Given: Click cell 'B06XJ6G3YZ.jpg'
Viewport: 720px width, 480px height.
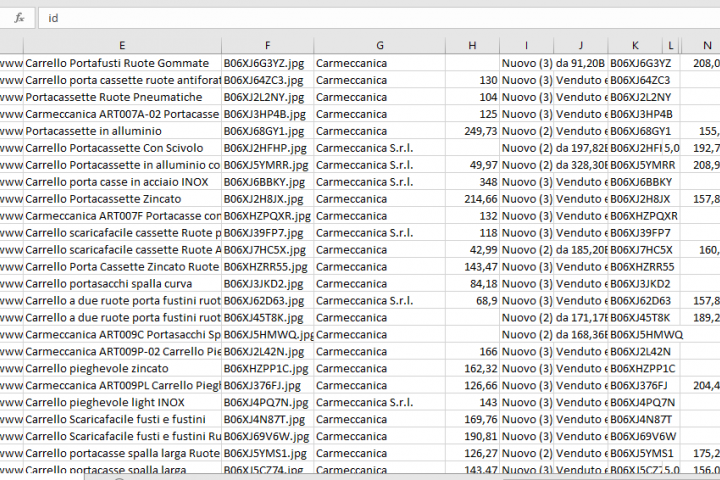Looking at the screenshot, I should pyautogui.click(x=268, y=63).
